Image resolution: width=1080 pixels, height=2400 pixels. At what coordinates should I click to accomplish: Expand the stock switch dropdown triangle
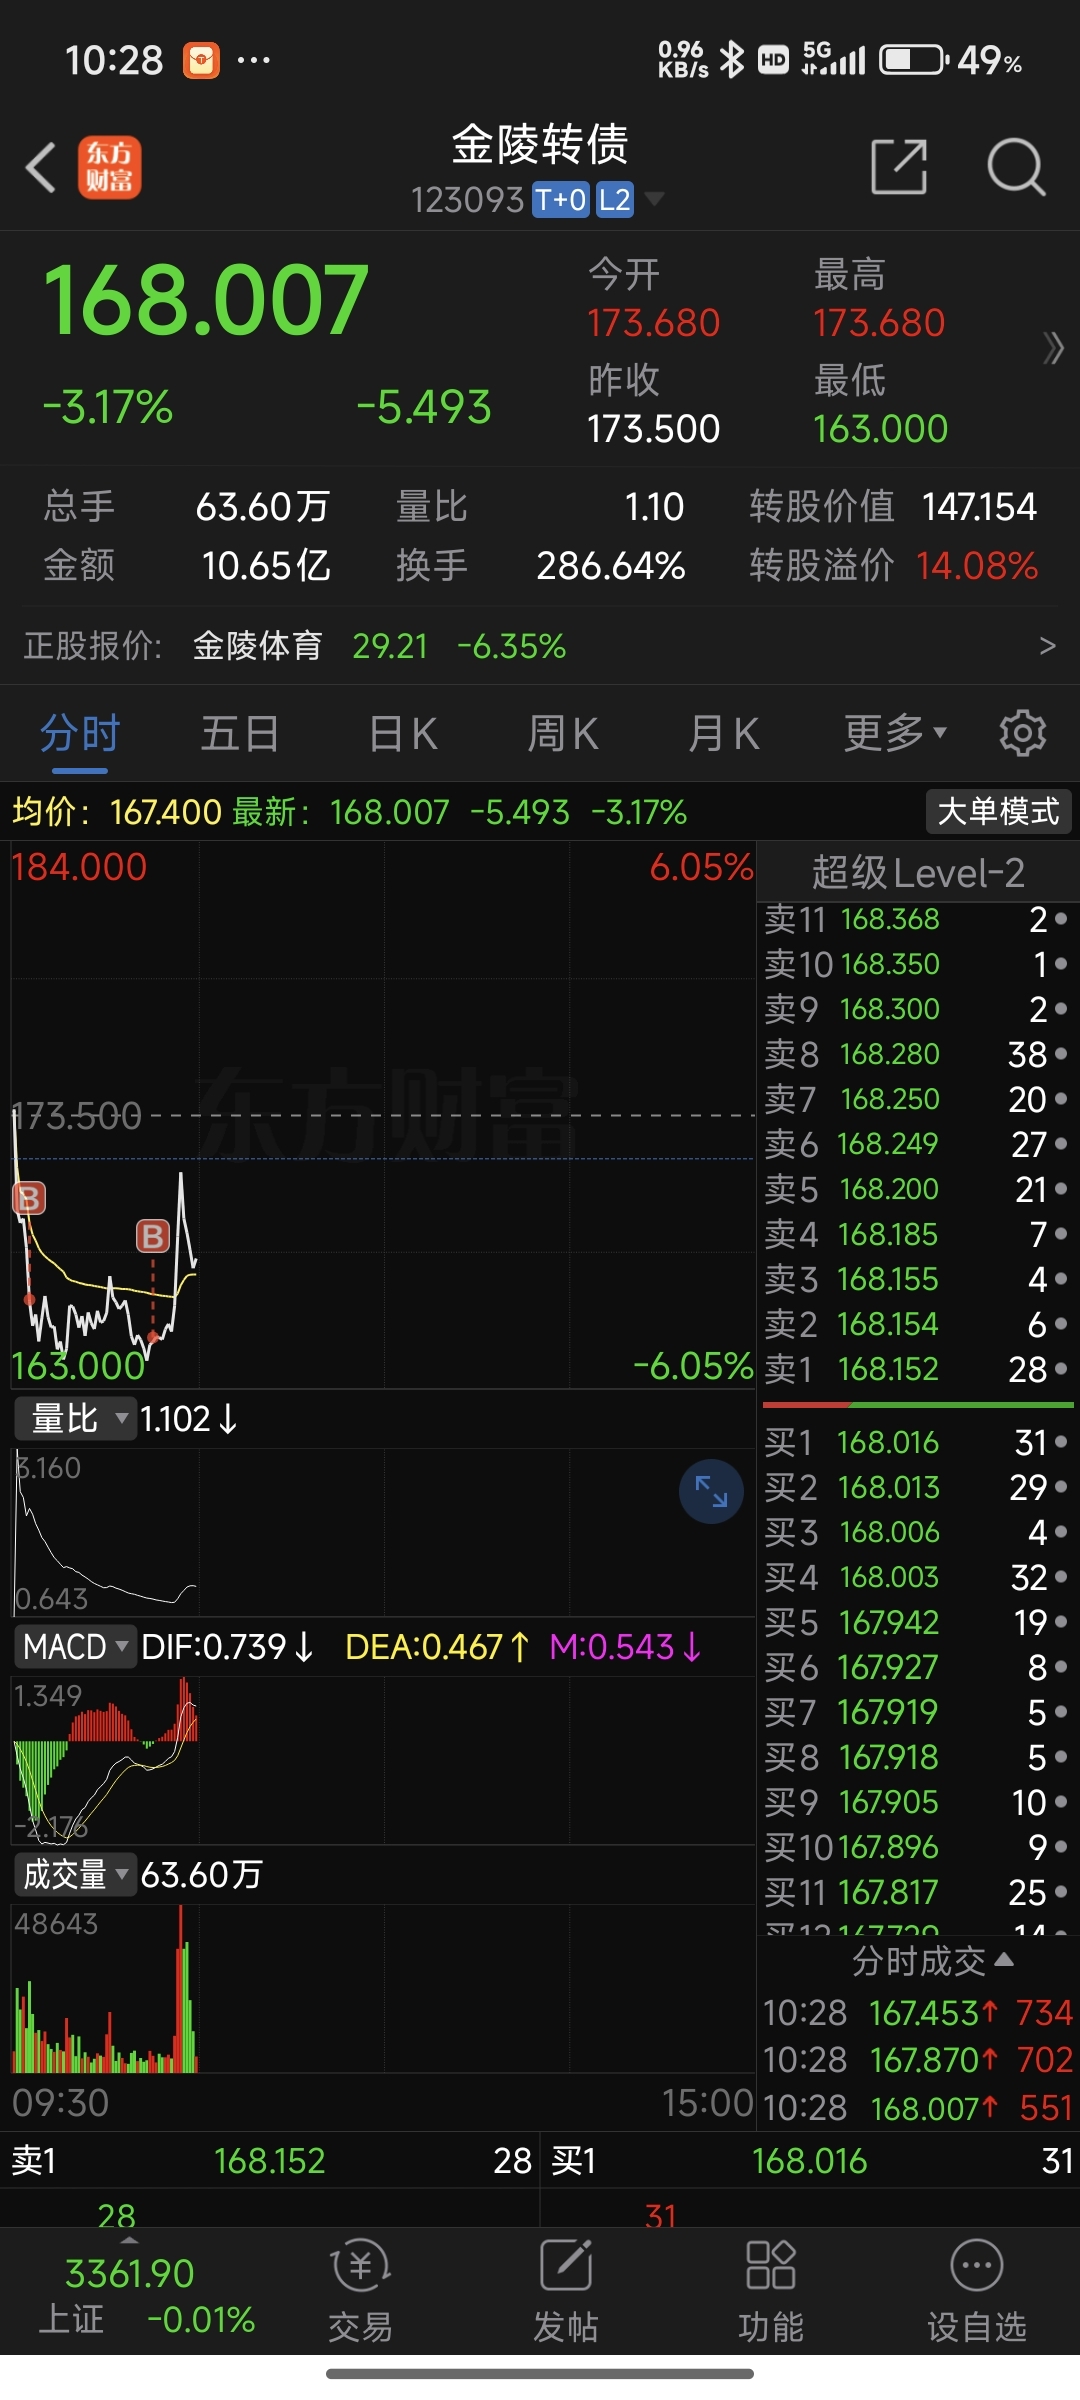[x=654, y=199]
